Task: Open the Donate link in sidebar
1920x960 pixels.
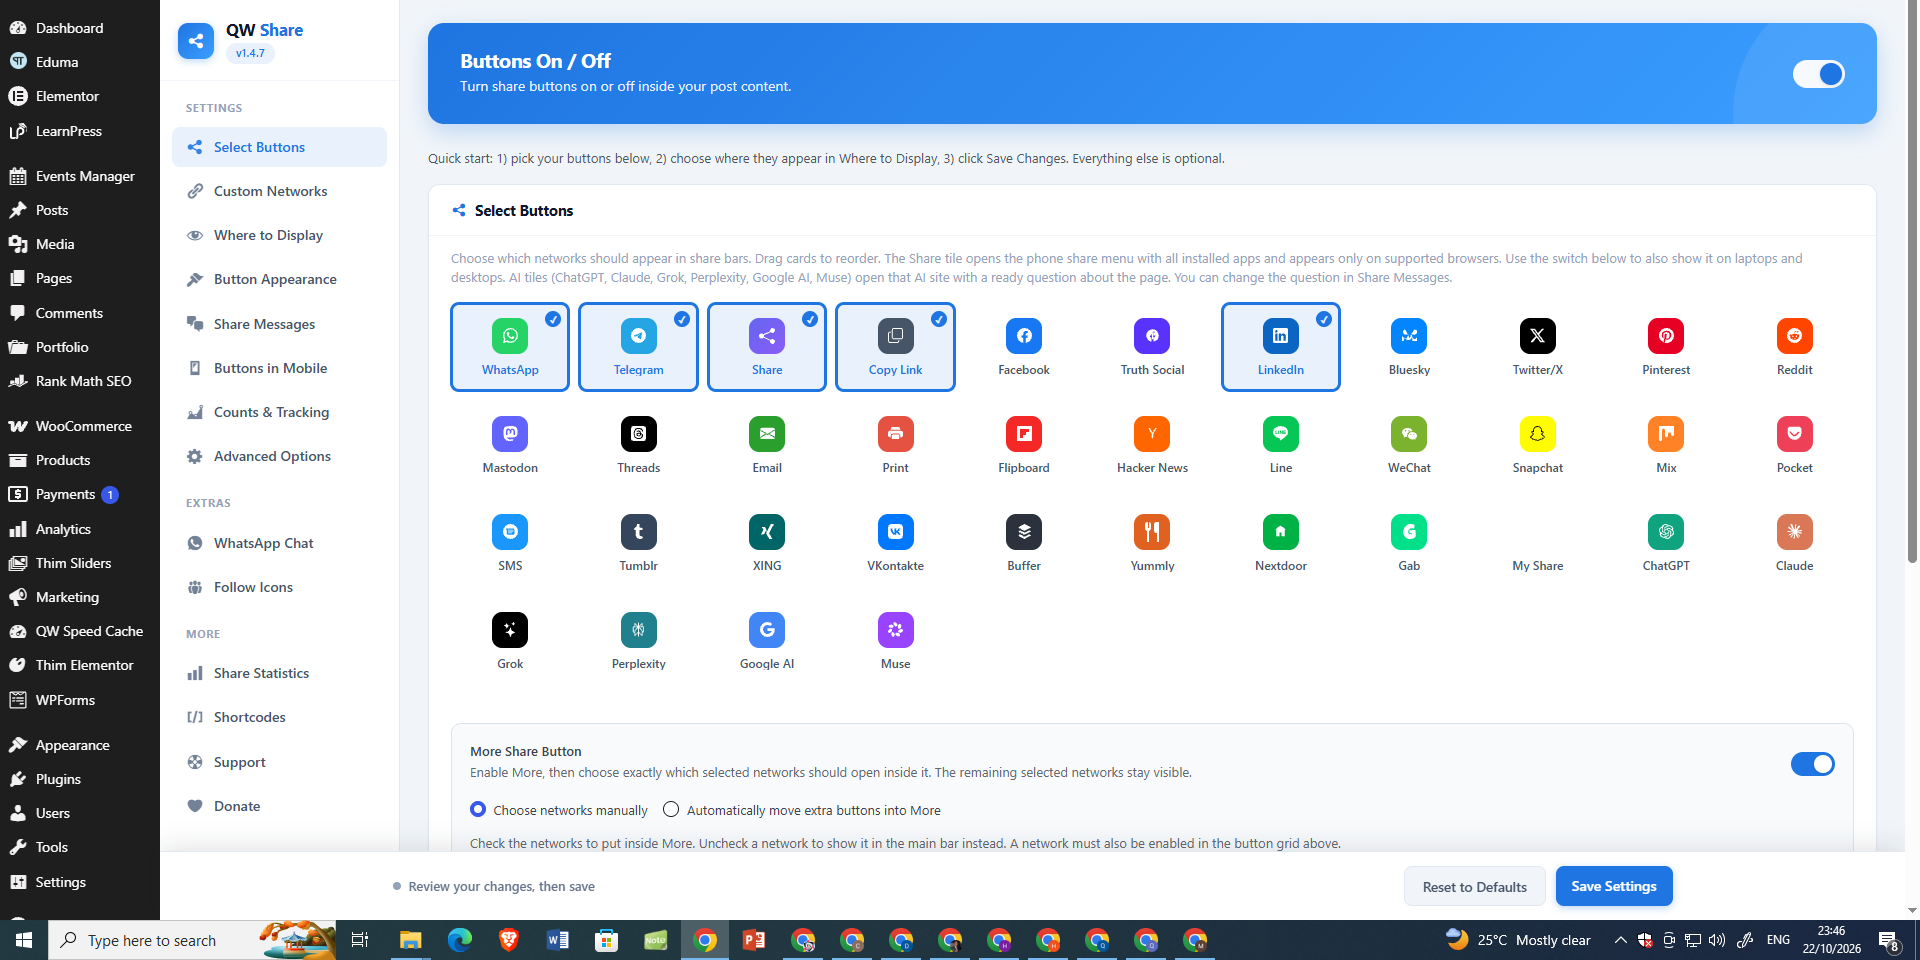Action: coord(279,806)
